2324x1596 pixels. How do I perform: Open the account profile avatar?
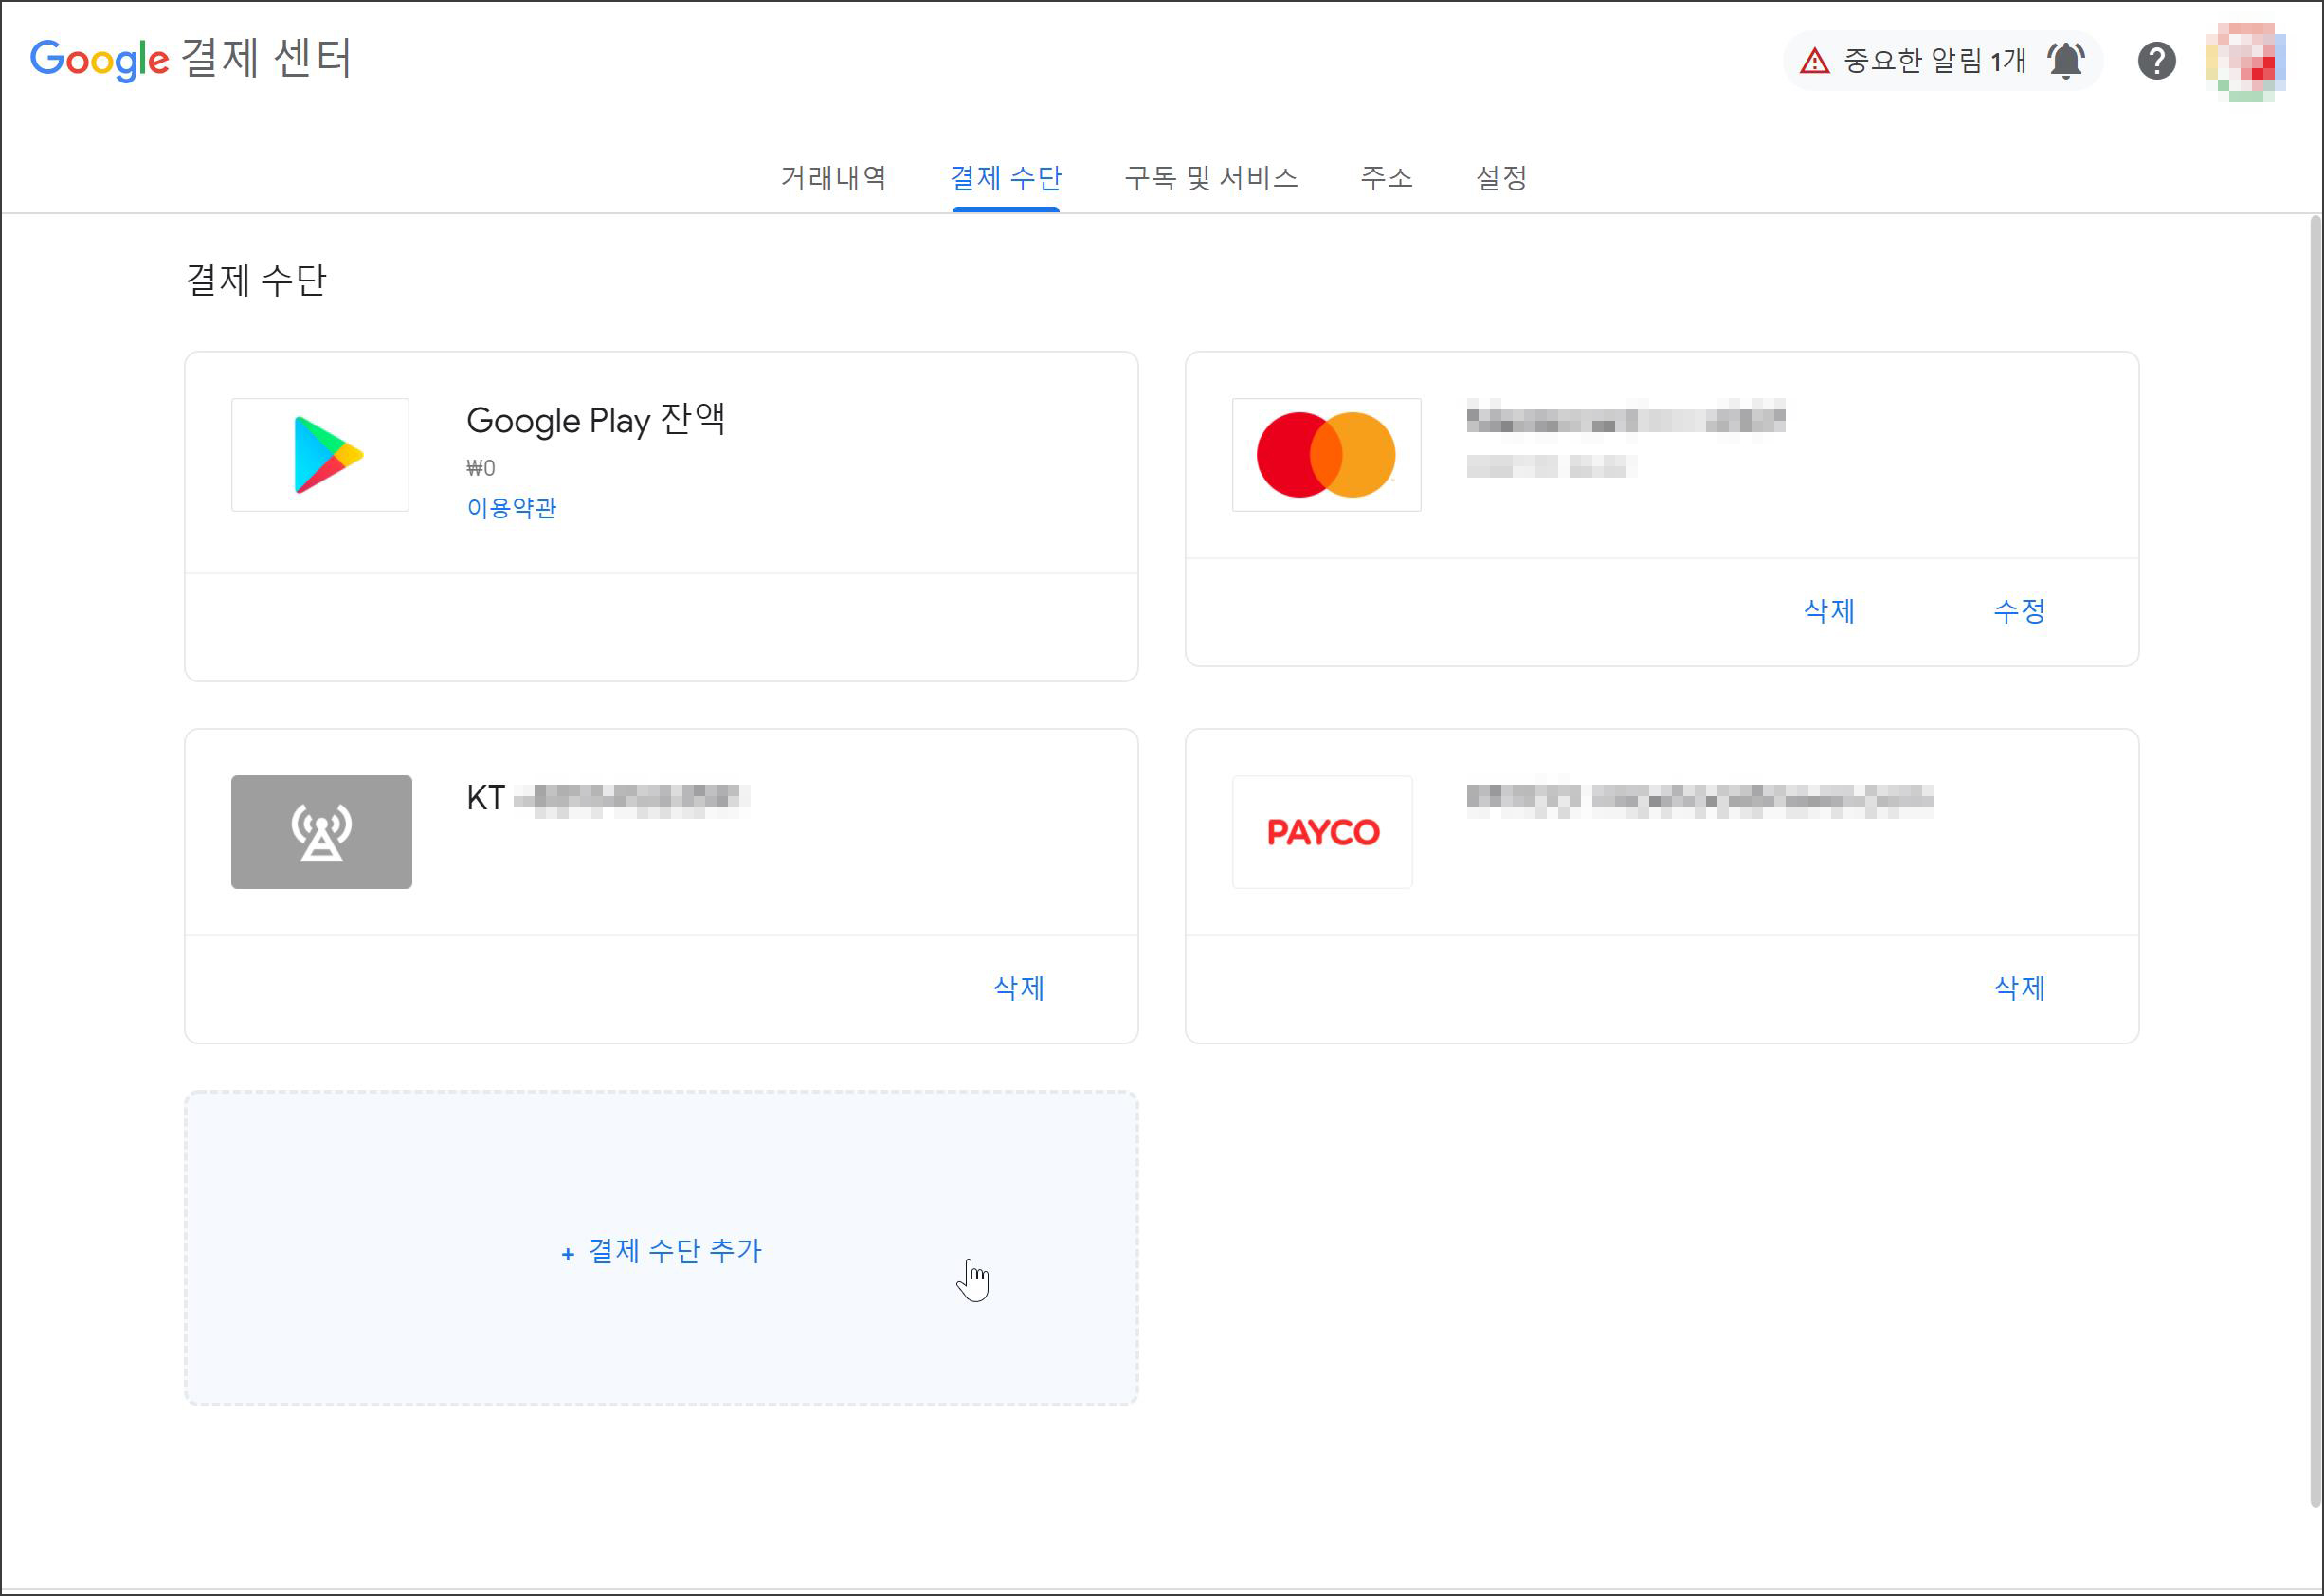coord(2245,61)
